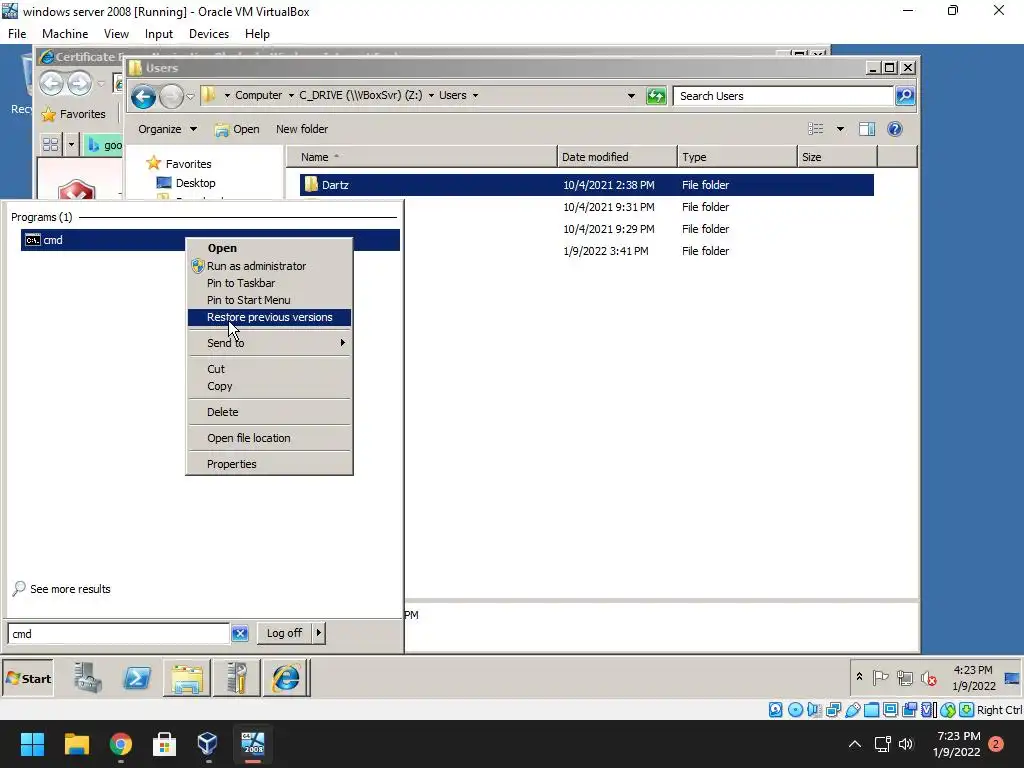Select the Dartz folder row

[x=586, y=185]
